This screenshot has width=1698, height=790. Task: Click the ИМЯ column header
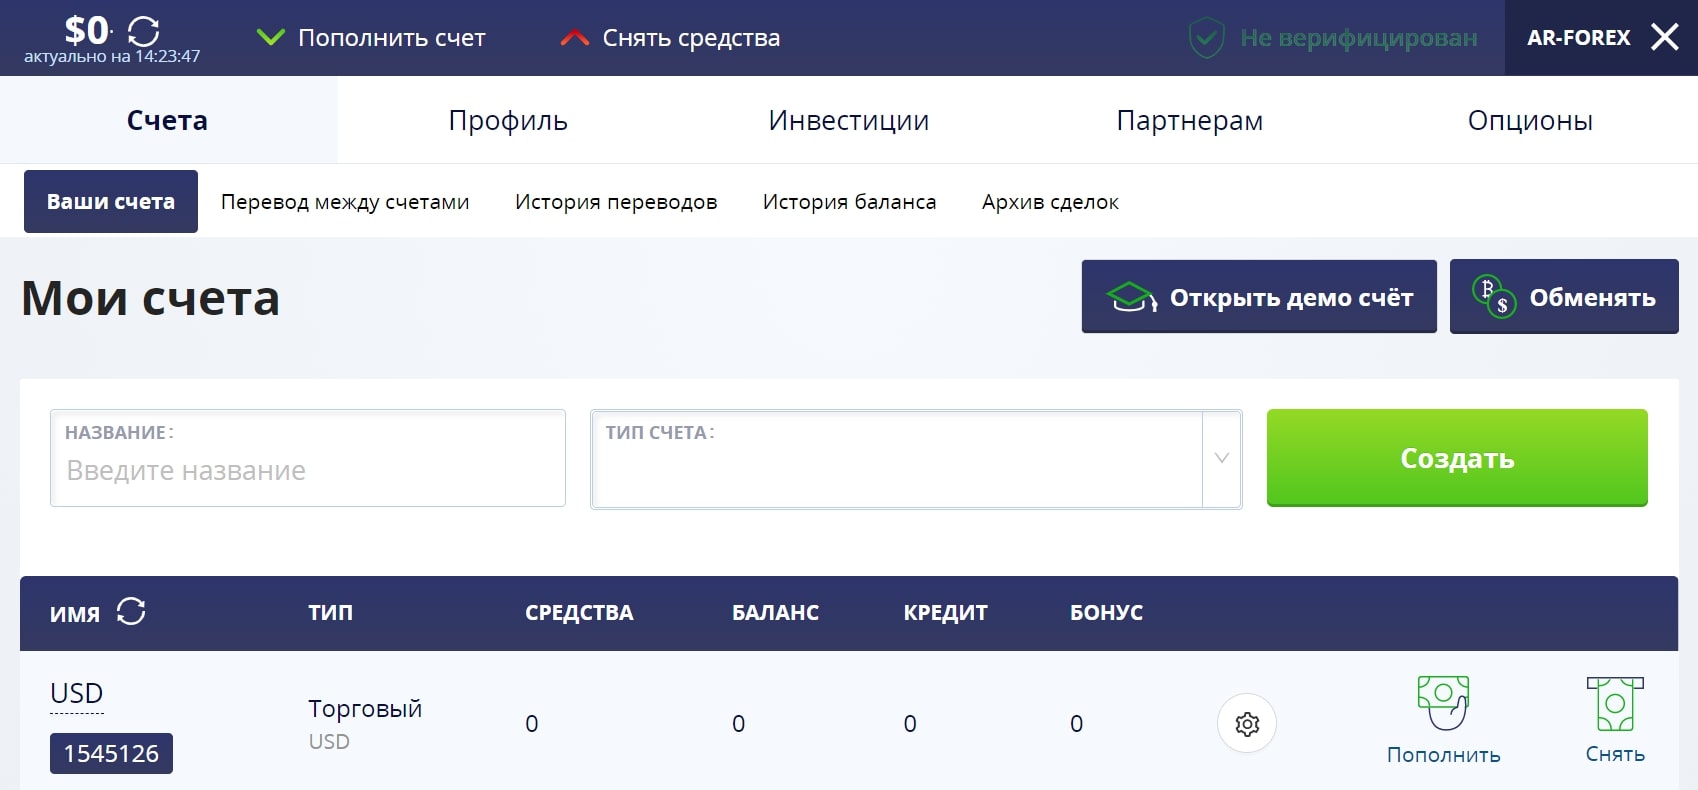(75, 614)
